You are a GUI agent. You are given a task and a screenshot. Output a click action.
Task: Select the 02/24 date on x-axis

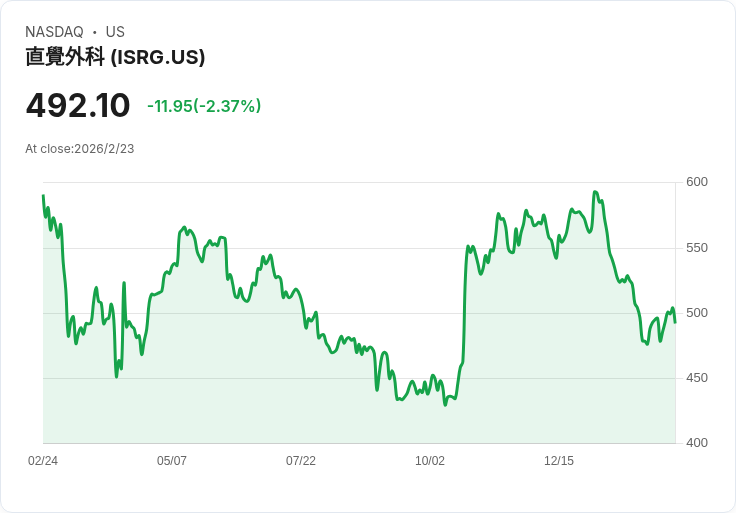click(x=43, y=461)
